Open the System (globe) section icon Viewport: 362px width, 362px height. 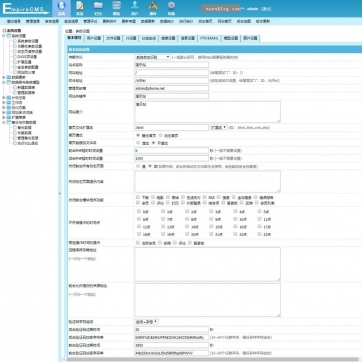point(61,8)
